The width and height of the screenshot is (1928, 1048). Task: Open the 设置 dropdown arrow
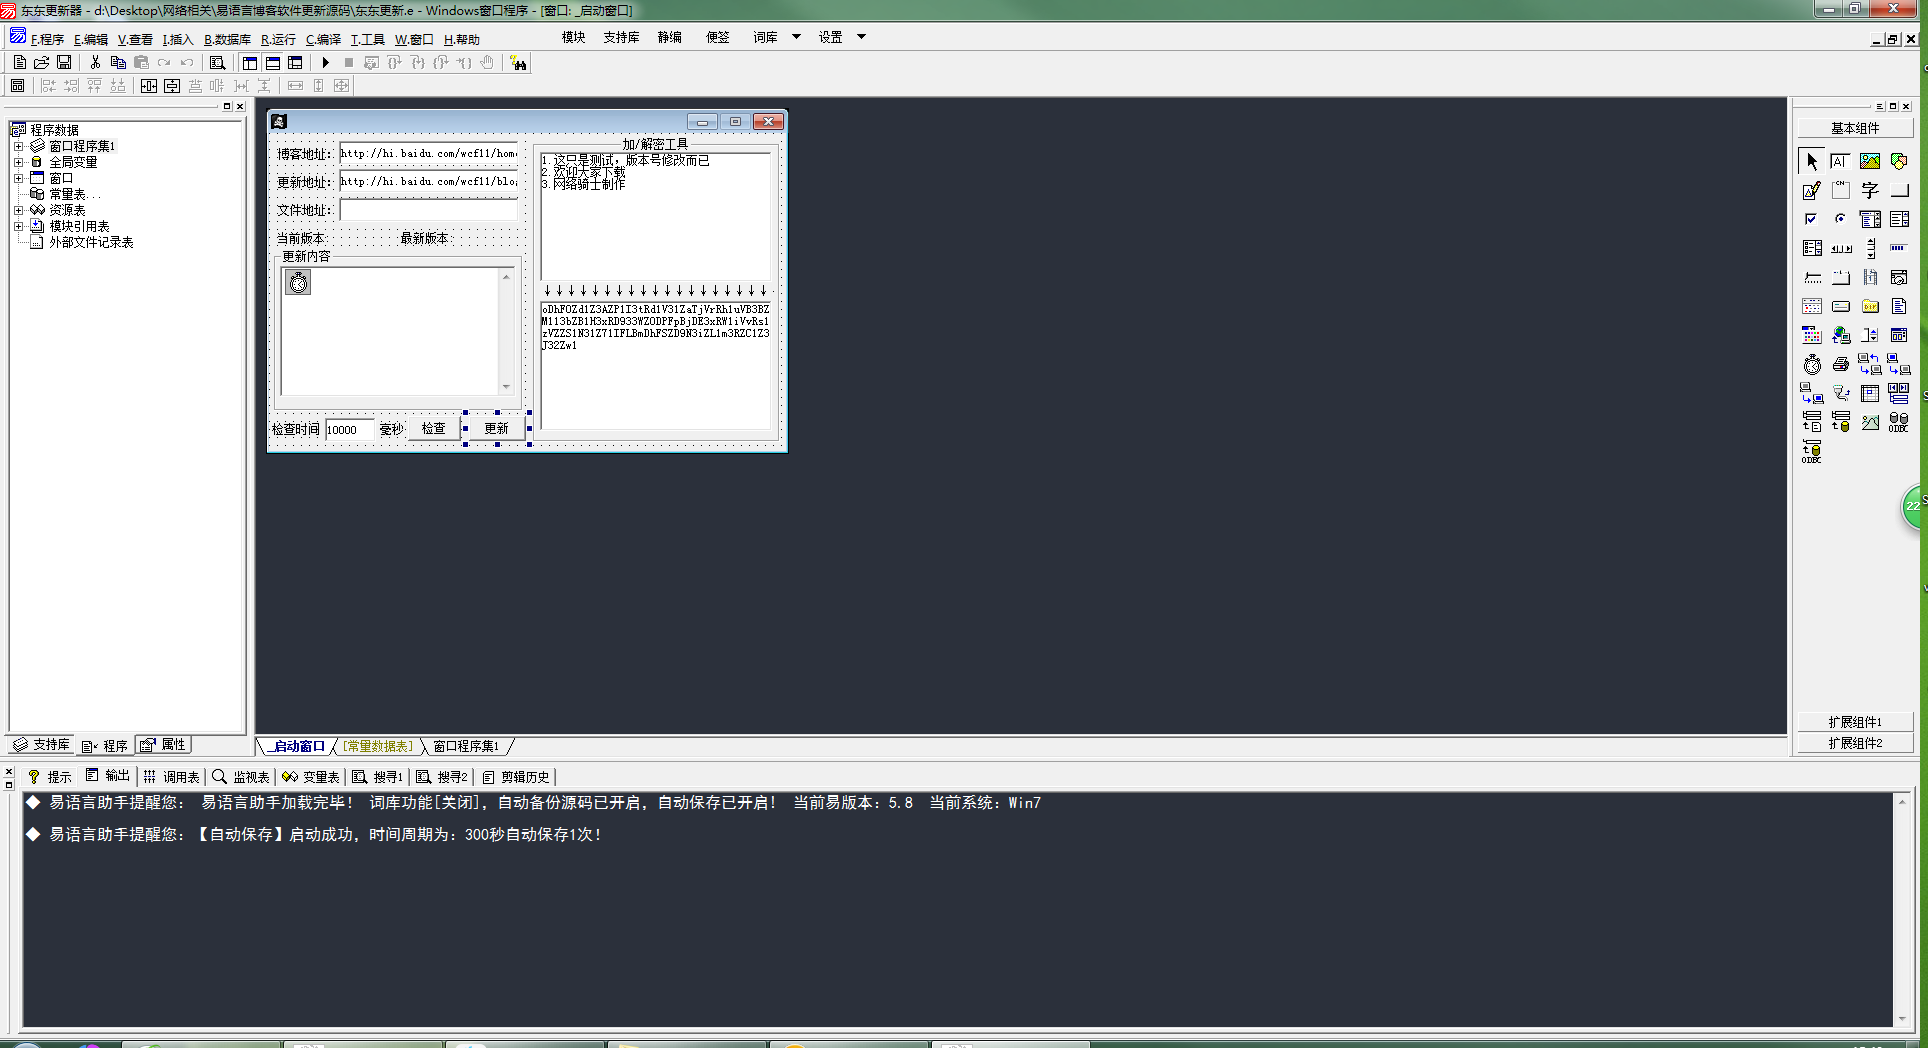click(x=861, y=37)
